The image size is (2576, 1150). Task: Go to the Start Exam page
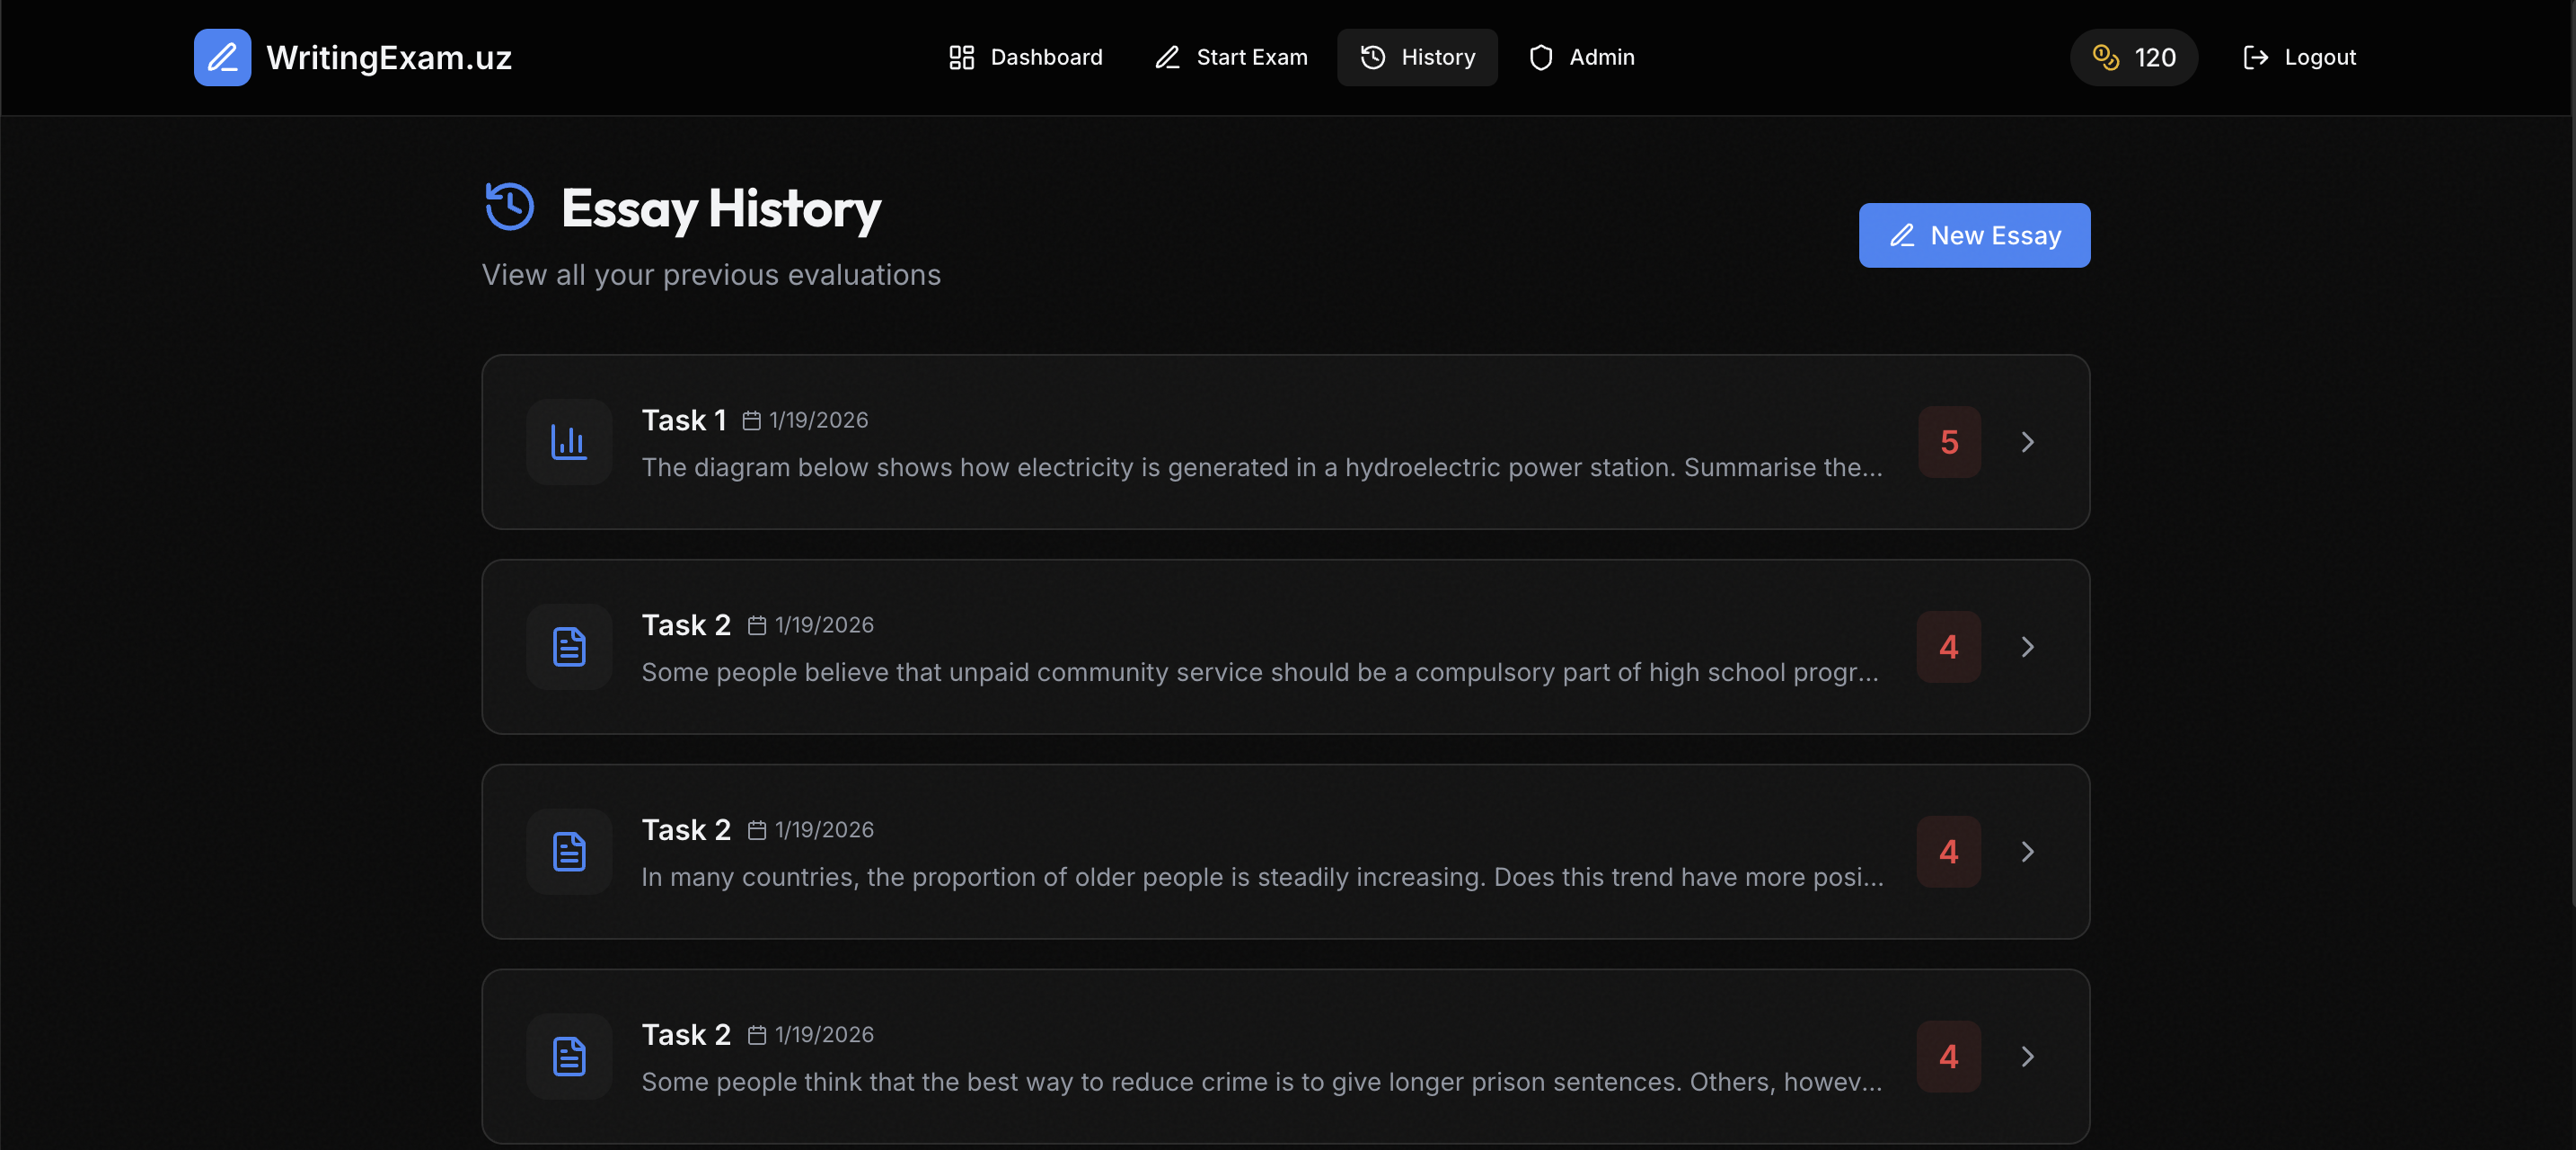1231,57
